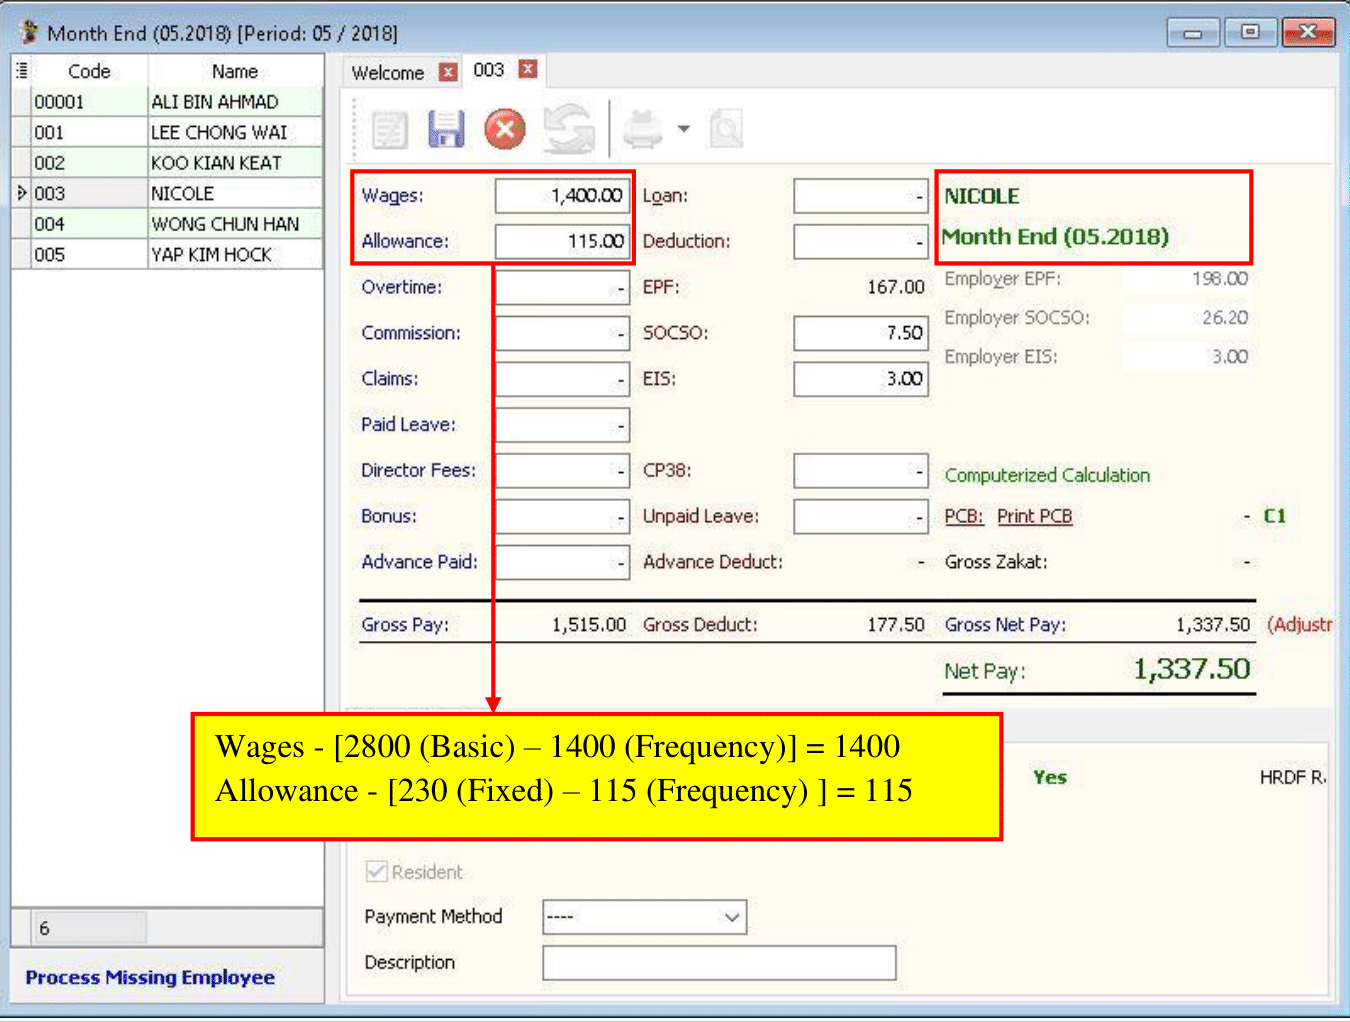This screenshot has height=1022, width=1350.
Task: Toggle the Resident checkbox
Action: (x=377, y=871)
